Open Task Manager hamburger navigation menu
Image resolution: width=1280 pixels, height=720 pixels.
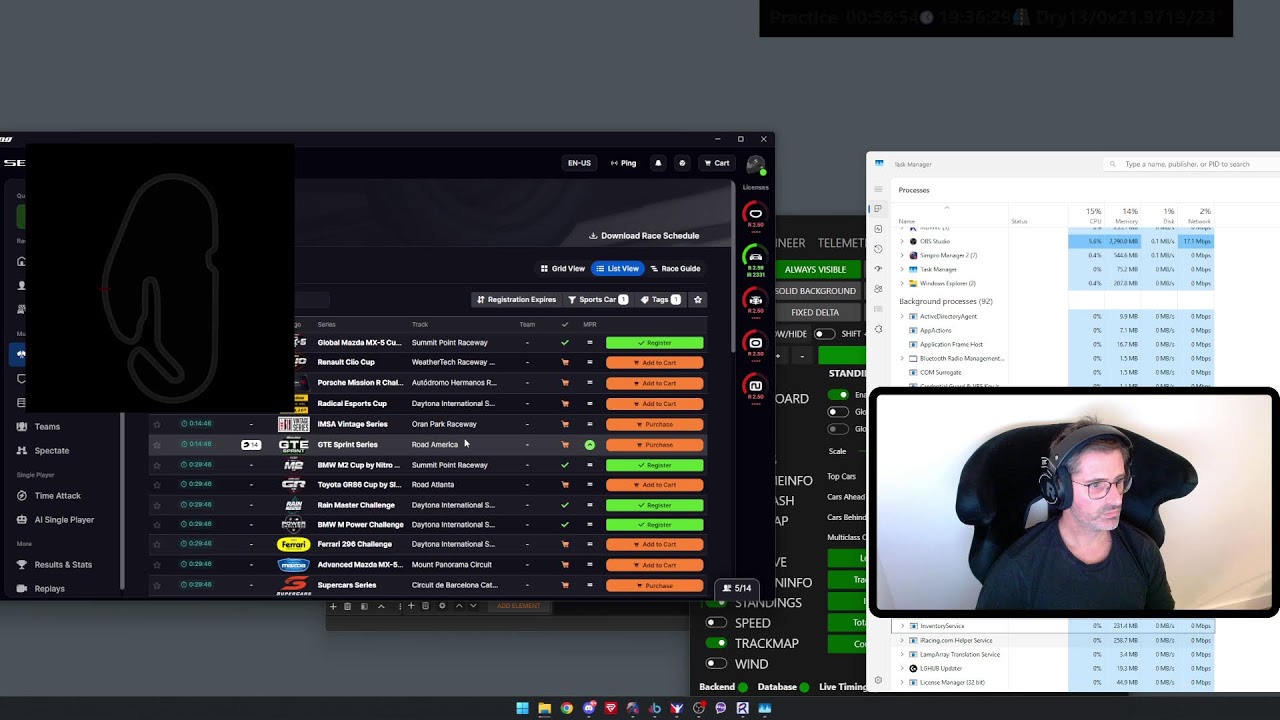[878, 189]
